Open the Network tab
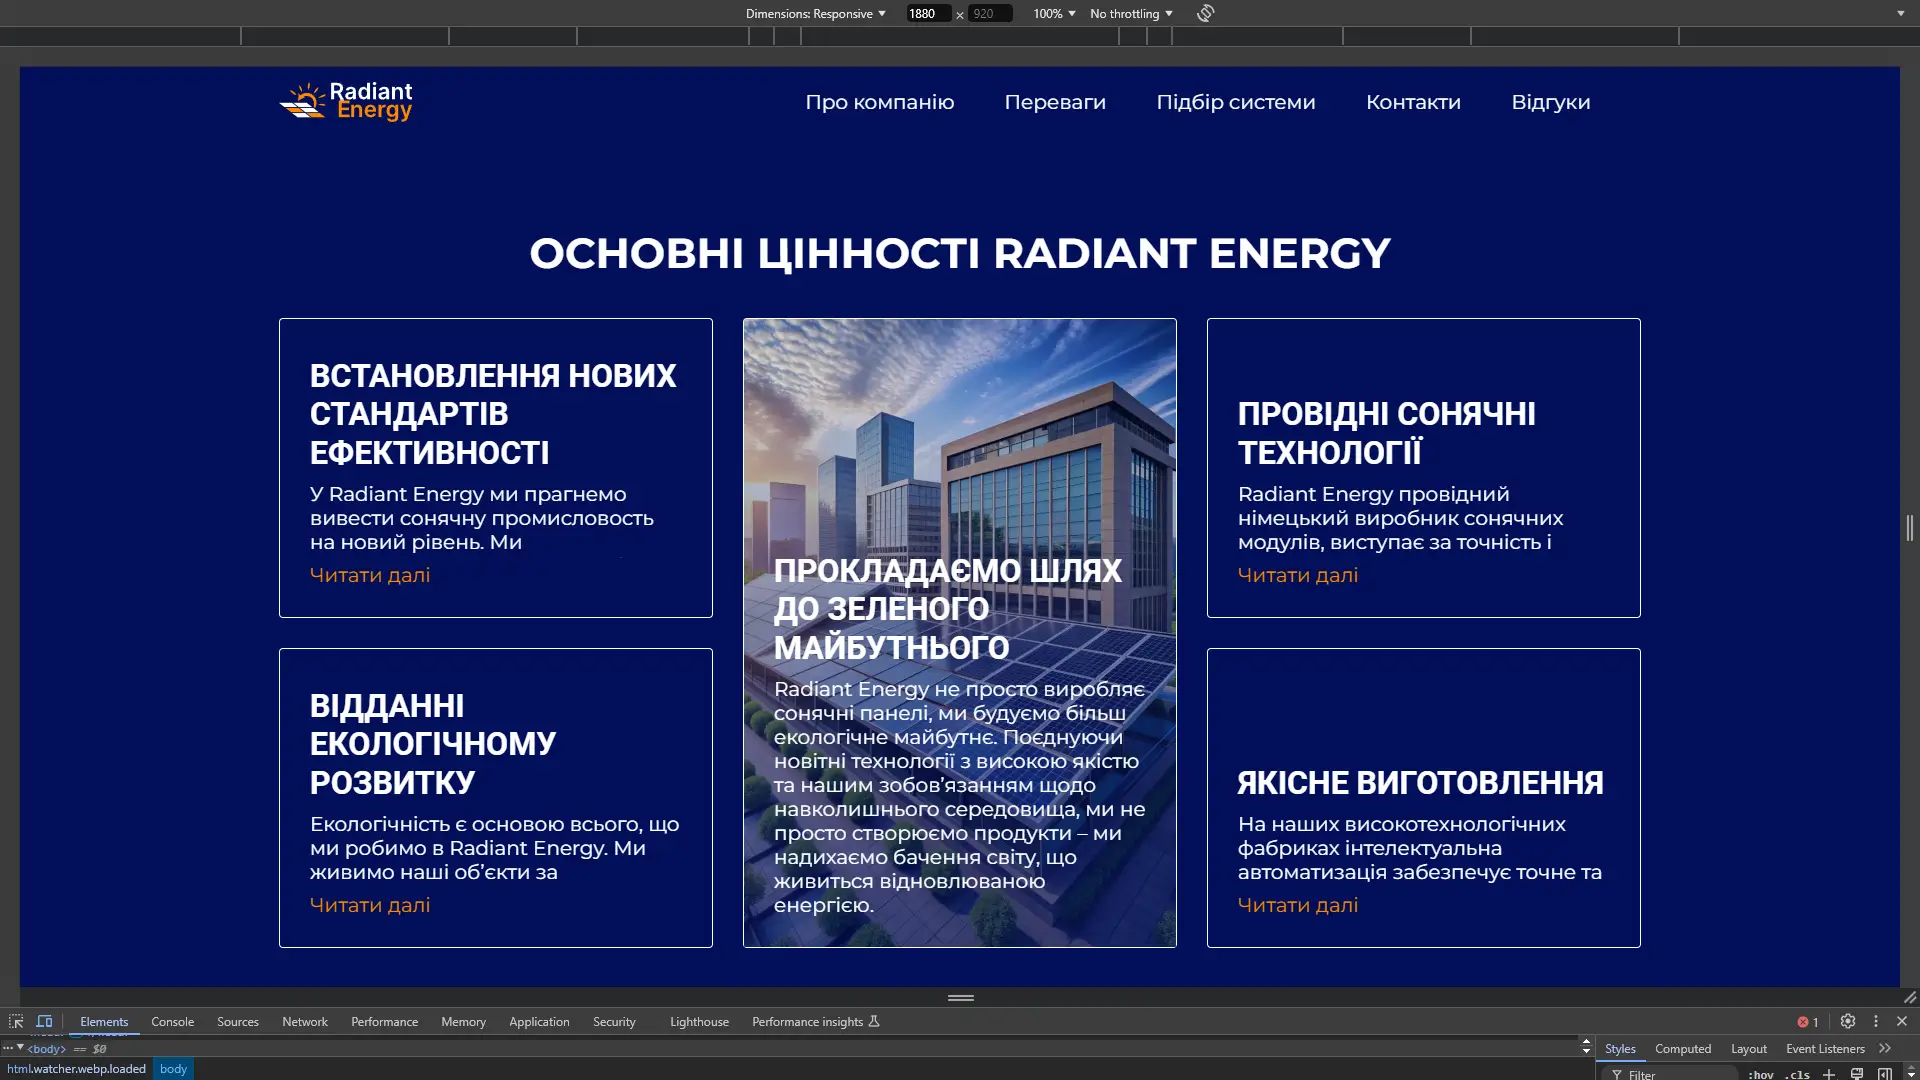This screenshot has height=1080, width=1920. pos(305,1021)
